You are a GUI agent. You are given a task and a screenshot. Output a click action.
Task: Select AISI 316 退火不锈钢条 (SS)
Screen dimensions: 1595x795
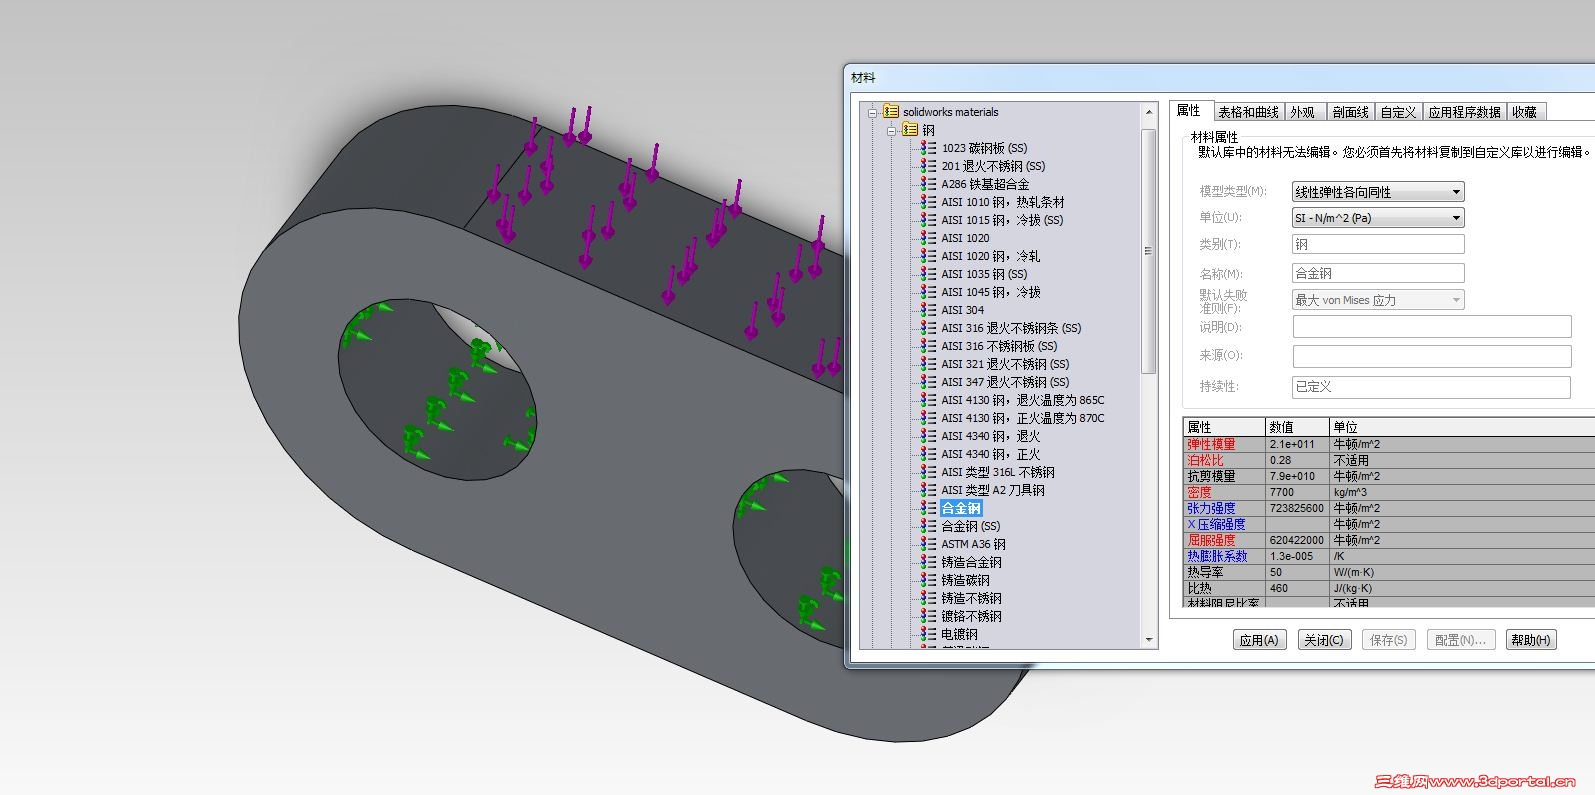click(x=1011, y=328)
